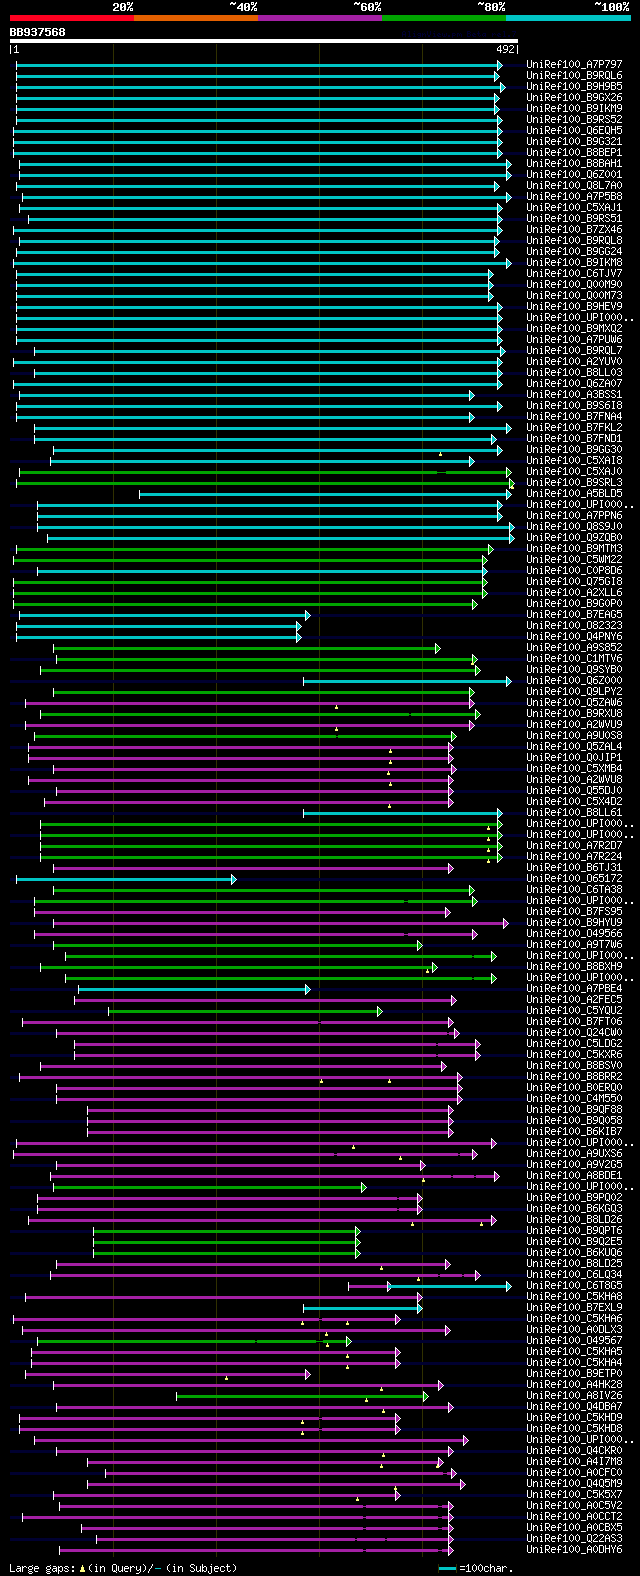Viewport: 640px width, 1576px height.
Task: Select hit UniRef100_B8BRR2
Action: pos(574,1076)
